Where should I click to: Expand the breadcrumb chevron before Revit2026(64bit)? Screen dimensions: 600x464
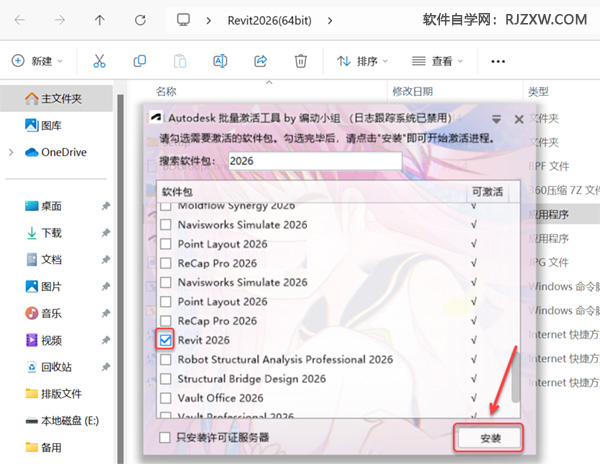[x=209, y=20]
